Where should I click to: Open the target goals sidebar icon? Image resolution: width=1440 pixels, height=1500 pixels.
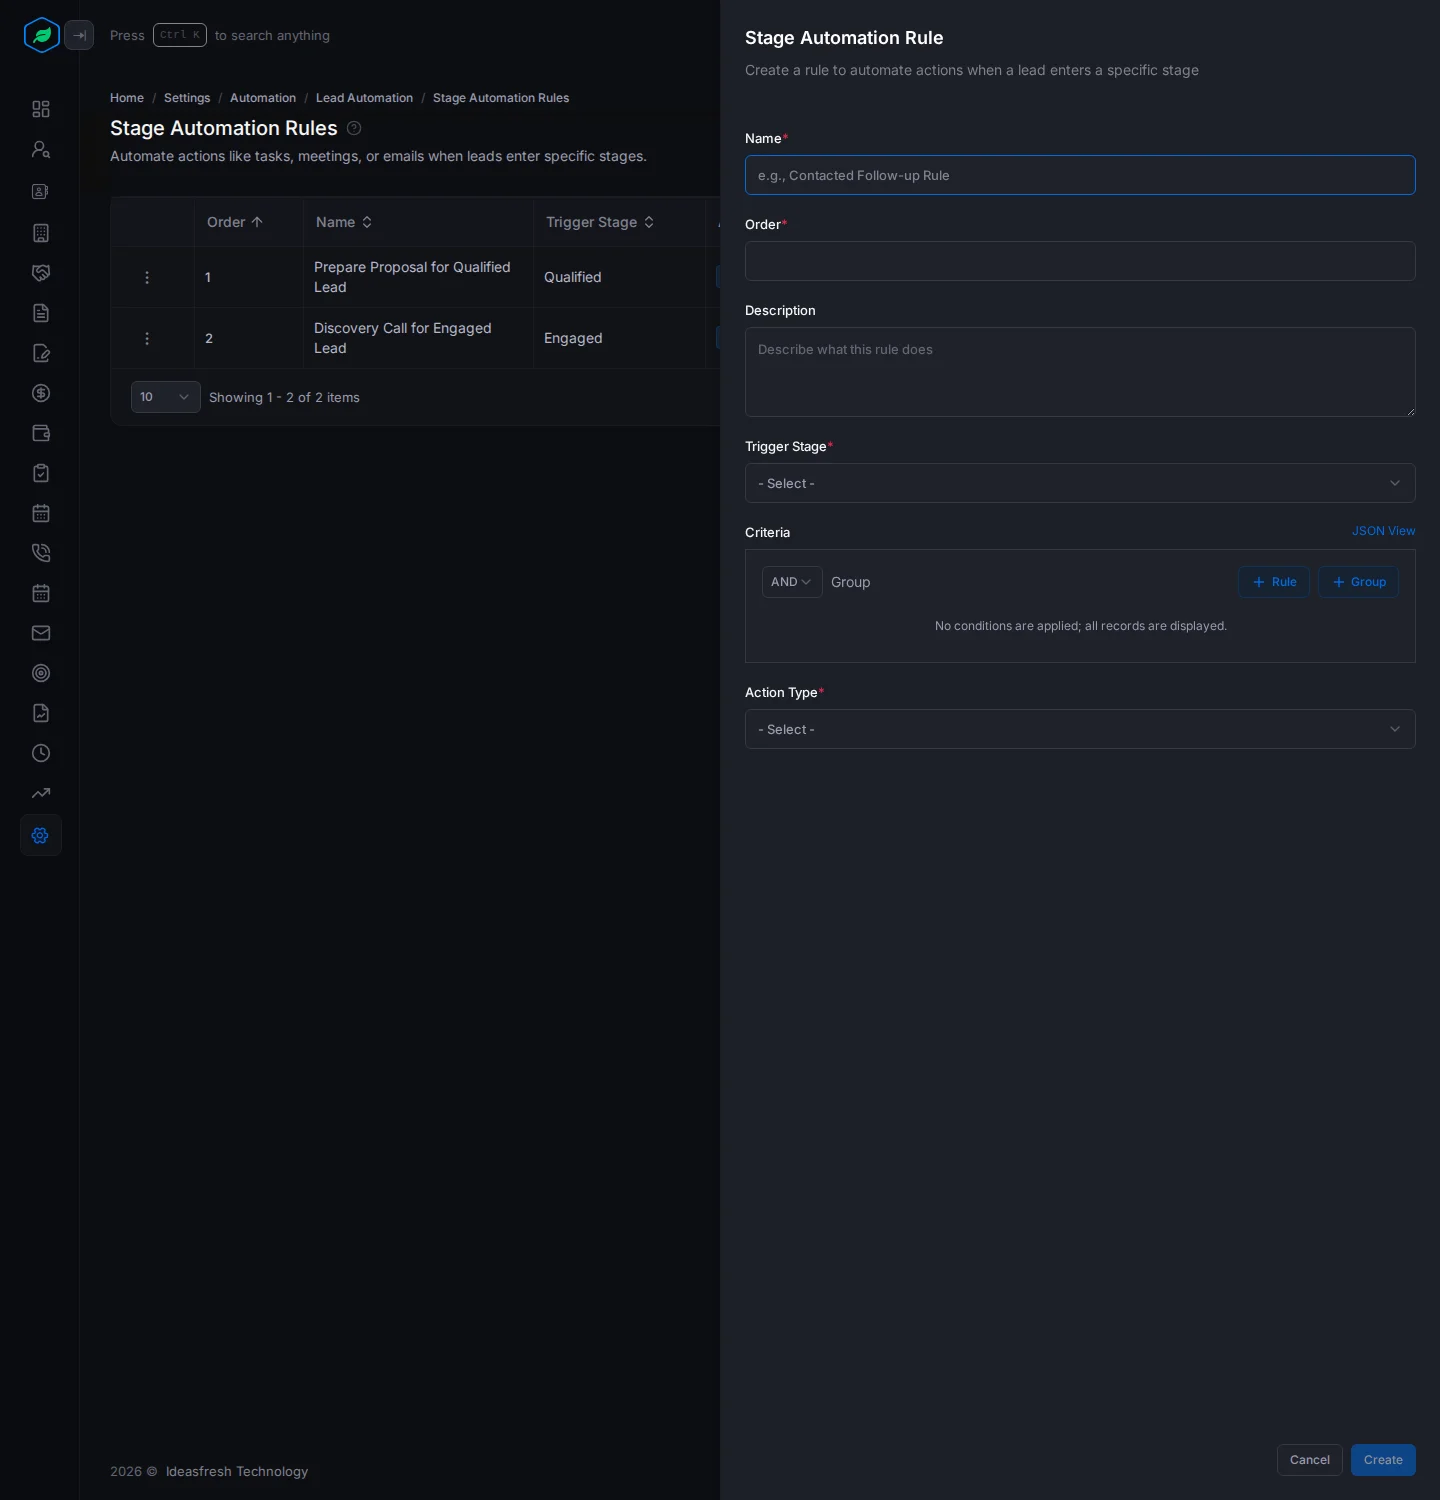click(41, 673)
